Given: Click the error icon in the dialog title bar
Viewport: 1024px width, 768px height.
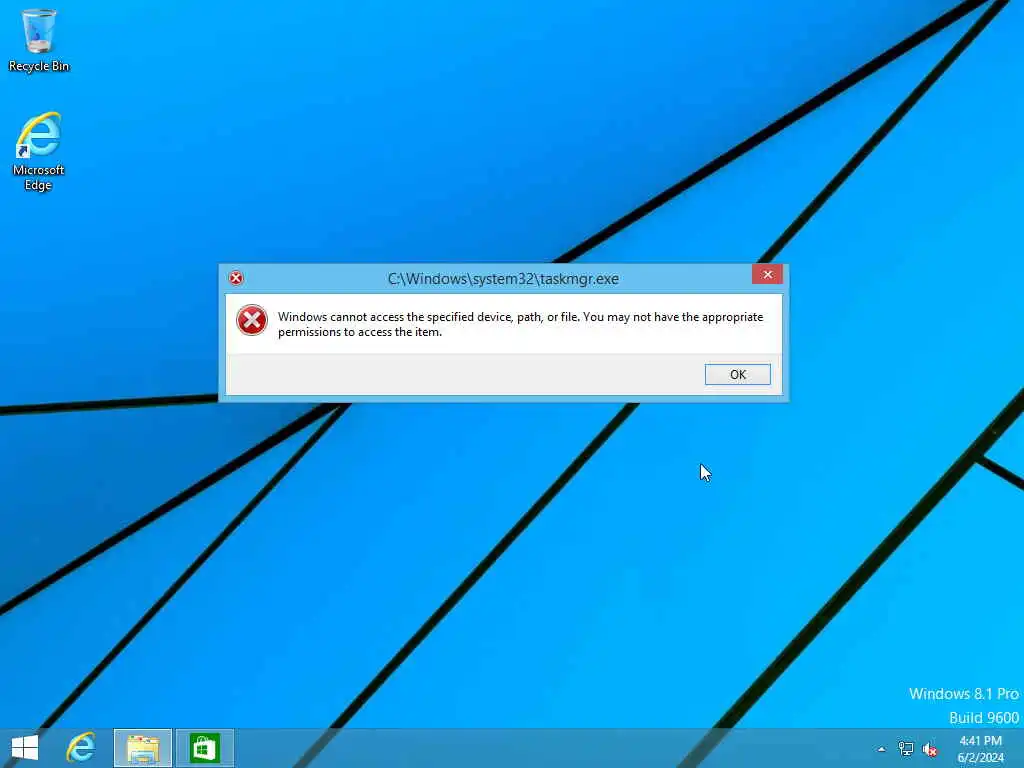Looking at the screenshot, I should point(236,278).
